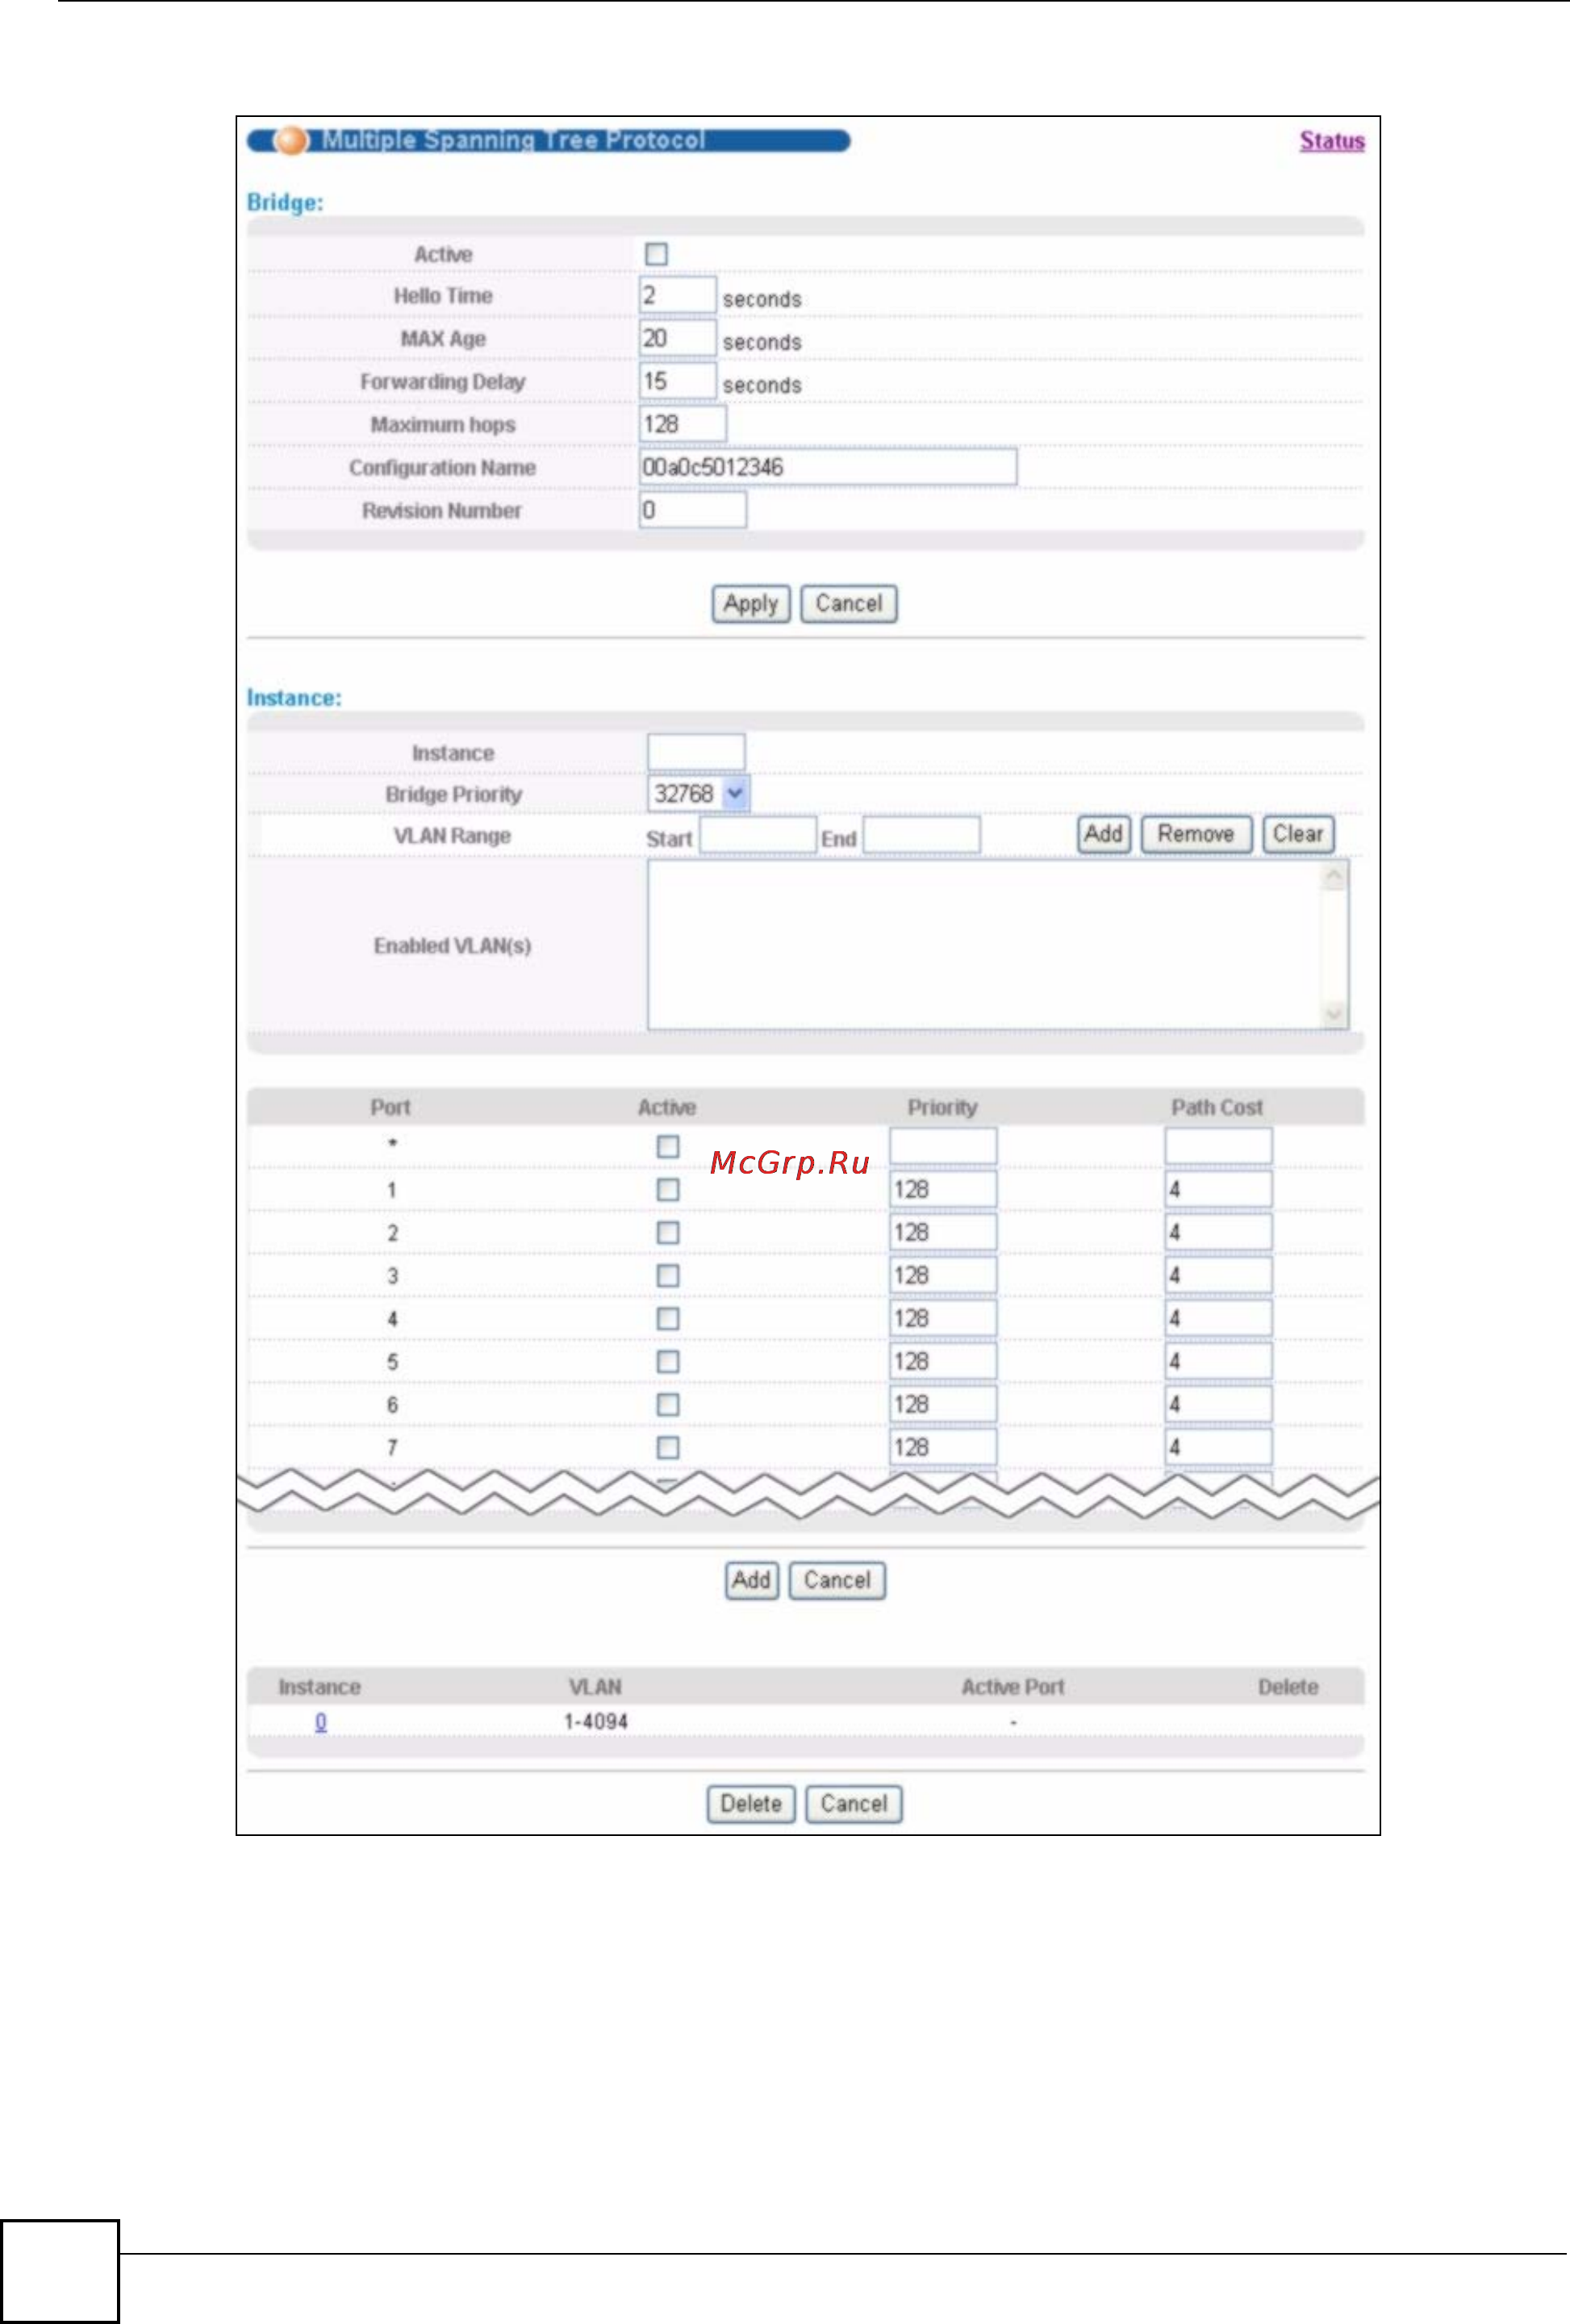Image resolution: width=1570 pixels, height=2324 pixels.
Task: Click Path Cost field for port 7
Action: point(1218,1447)
